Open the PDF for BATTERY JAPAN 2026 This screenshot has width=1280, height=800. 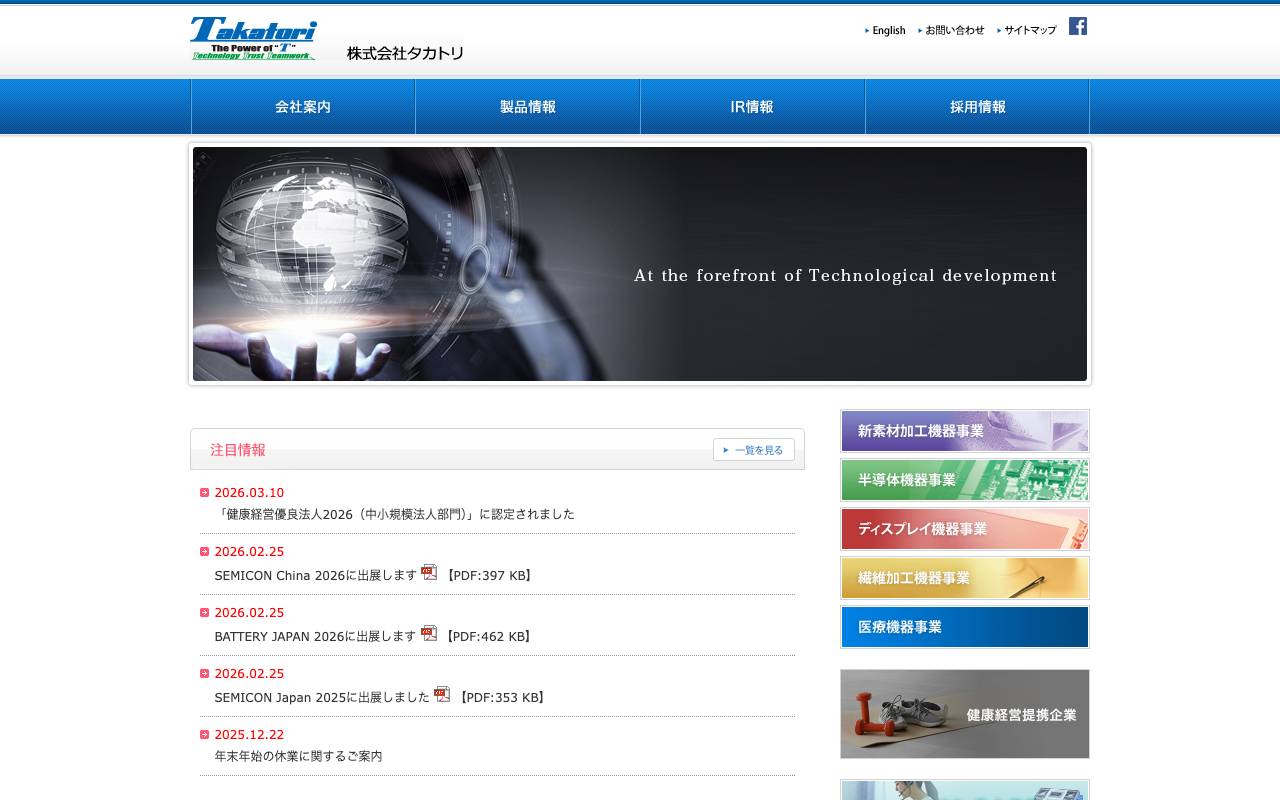pyautogui.click(x=429, y=633)
